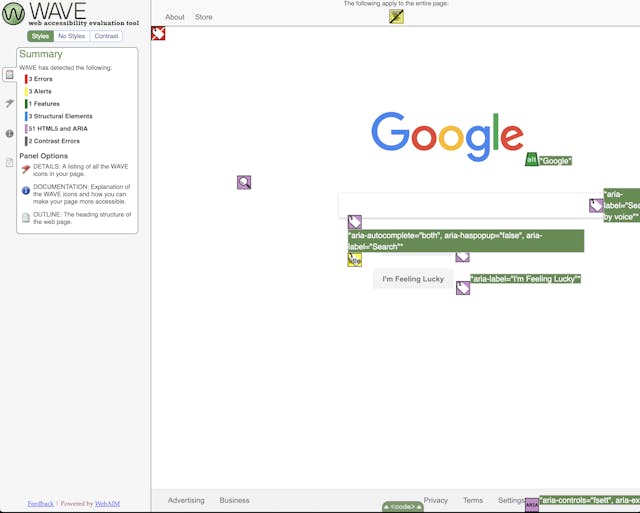Screen dimensions: 640x513
Task: Open the Details flag tab in sidebar strip
Action: pos(9,103)
